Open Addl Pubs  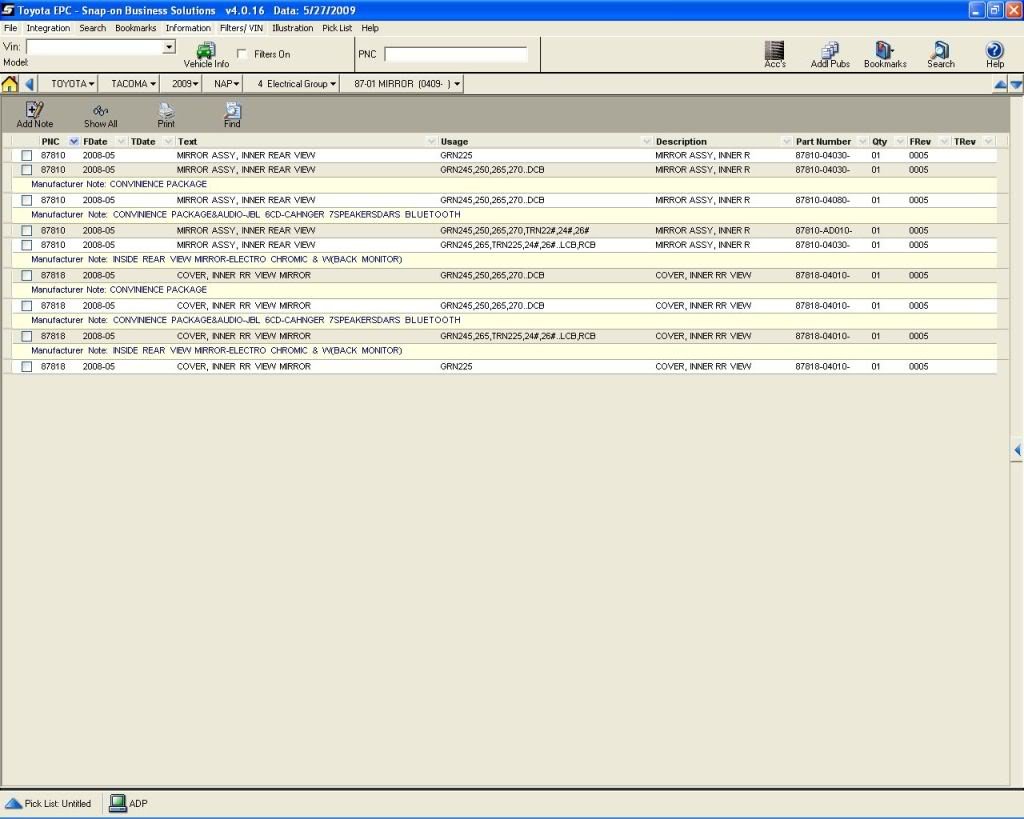point(829,55)
